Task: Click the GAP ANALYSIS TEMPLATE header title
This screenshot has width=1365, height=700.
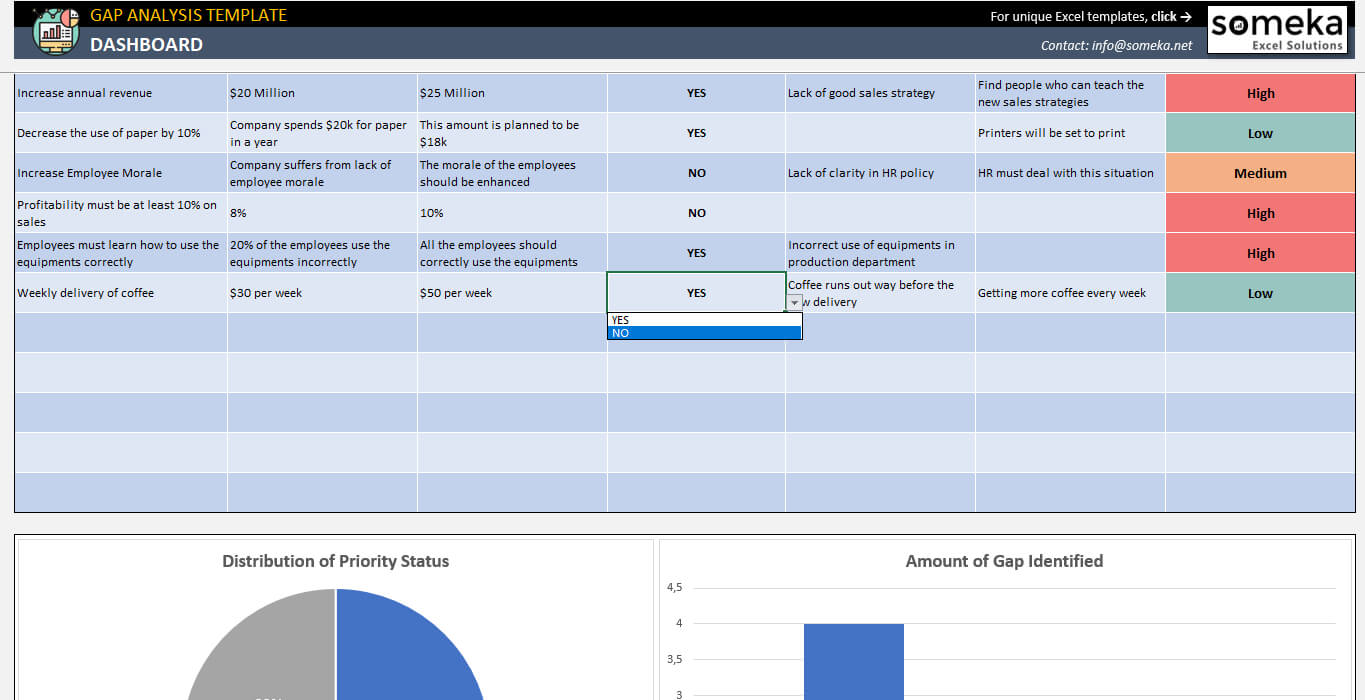Action: [x=188, y=15]
